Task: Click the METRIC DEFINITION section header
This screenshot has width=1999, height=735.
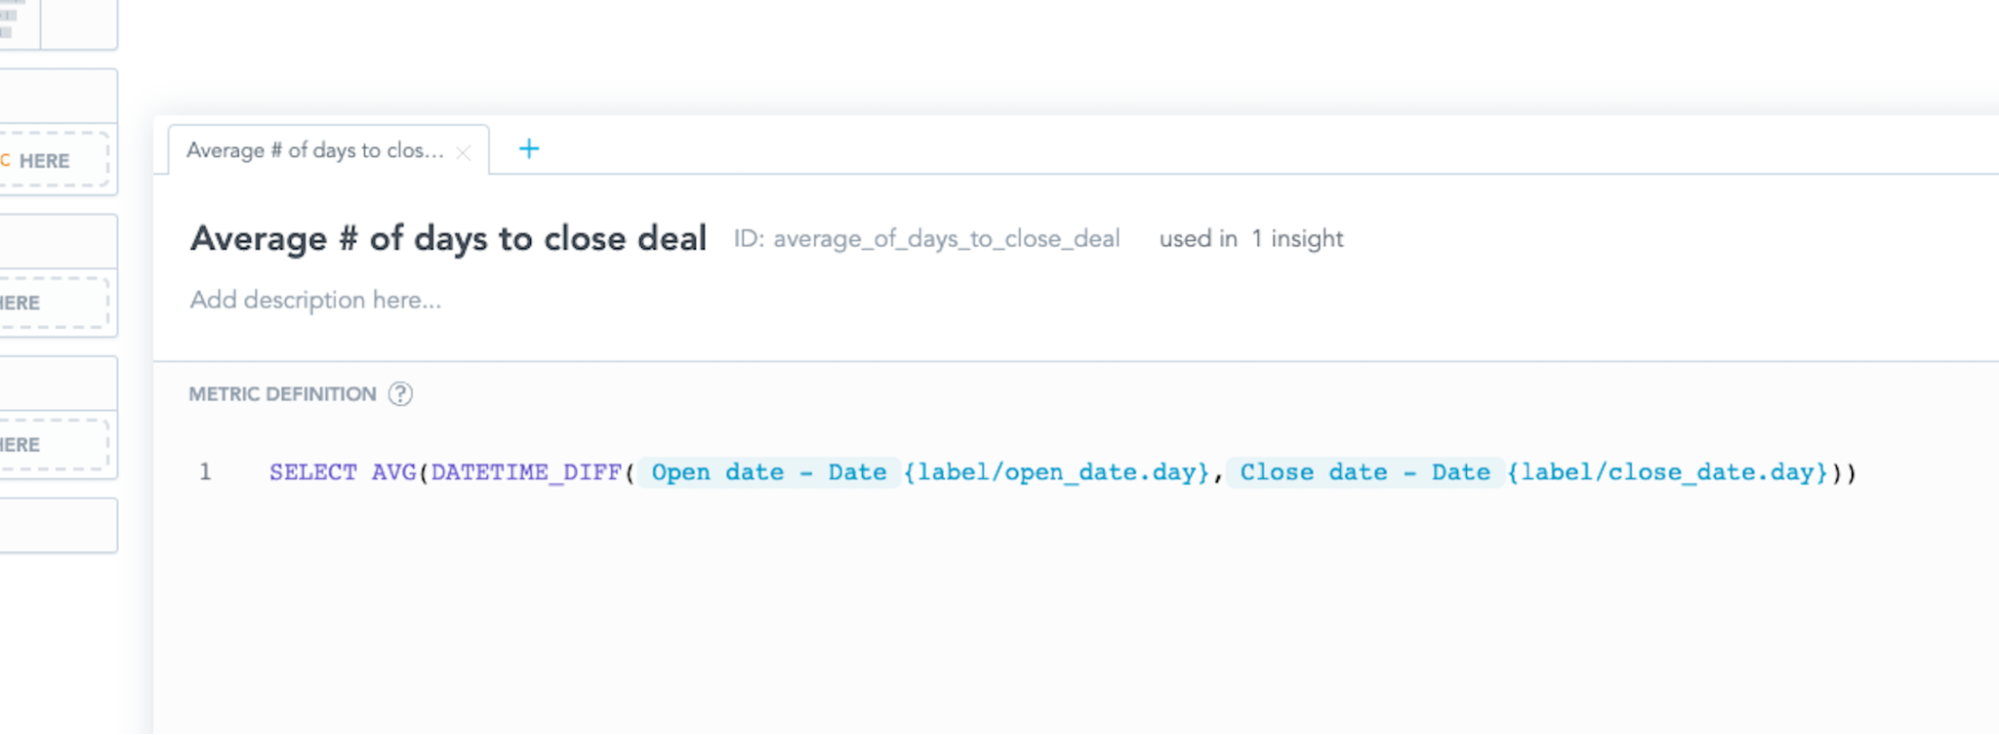Action: [282, 394]
